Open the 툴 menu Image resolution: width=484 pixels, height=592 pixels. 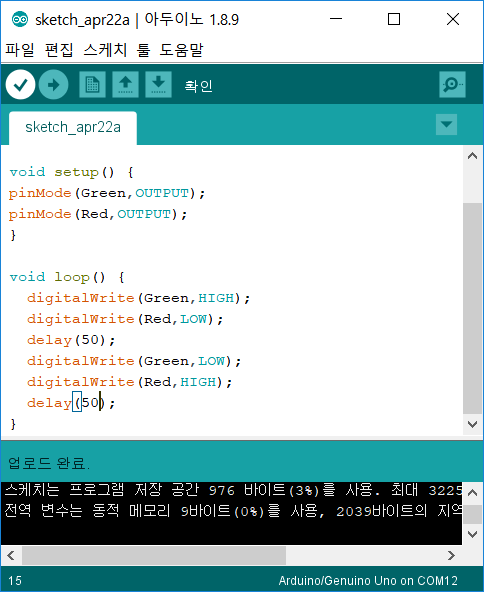click(x=143, y=50)
